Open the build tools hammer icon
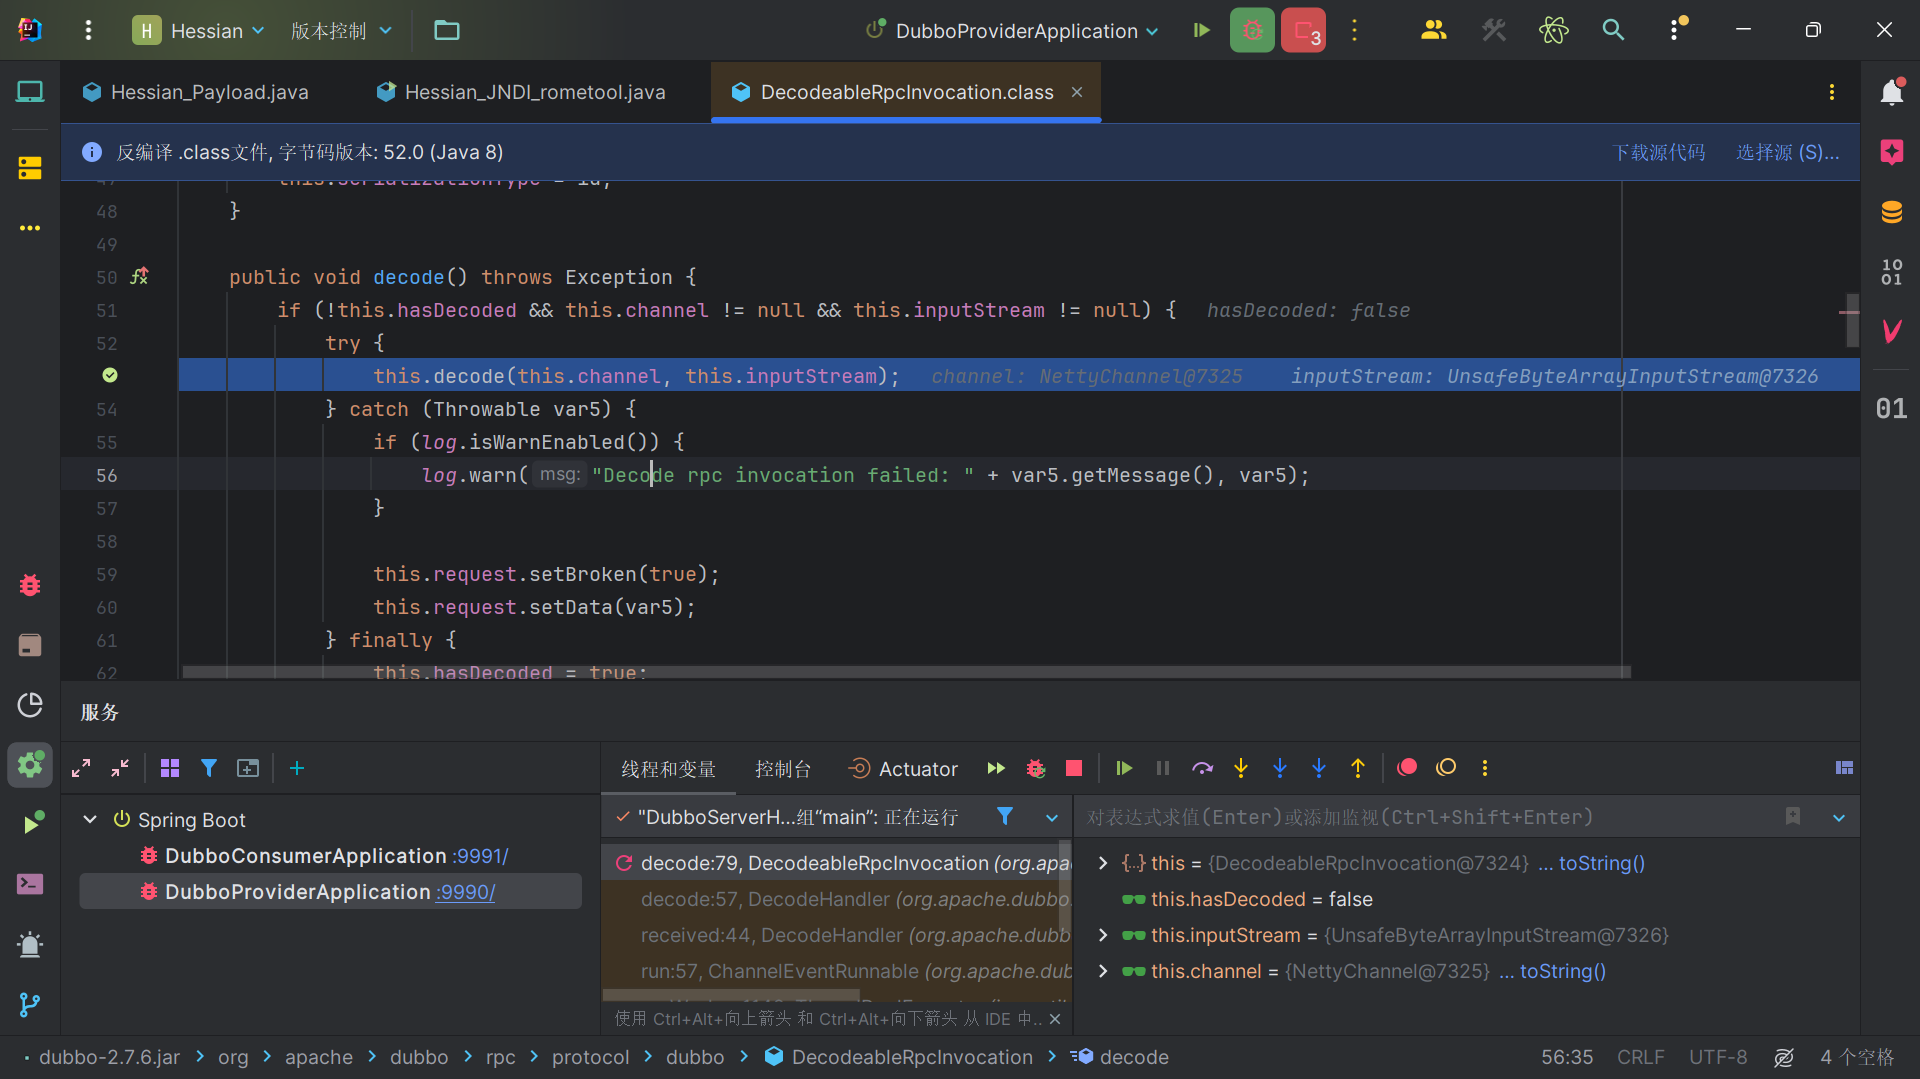 pyautogui.click(x=1493, y=30)
